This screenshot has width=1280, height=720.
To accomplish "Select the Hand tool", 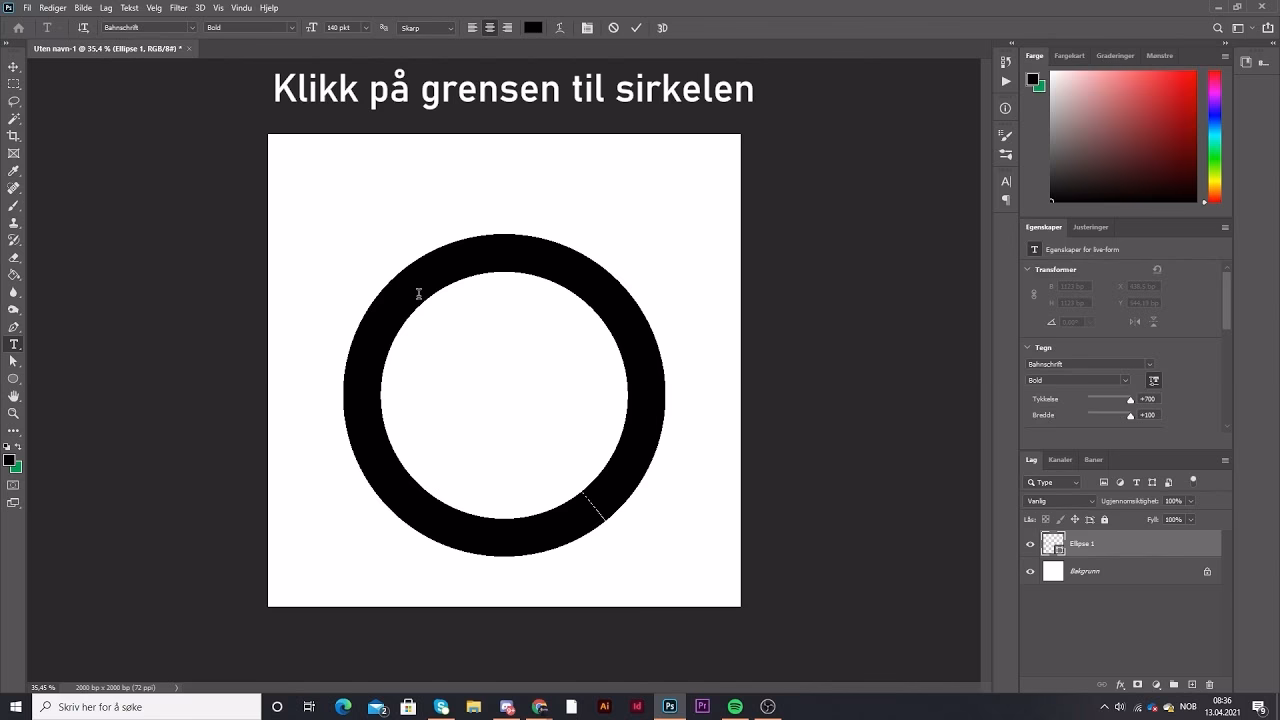I will [x=13, y=396].
